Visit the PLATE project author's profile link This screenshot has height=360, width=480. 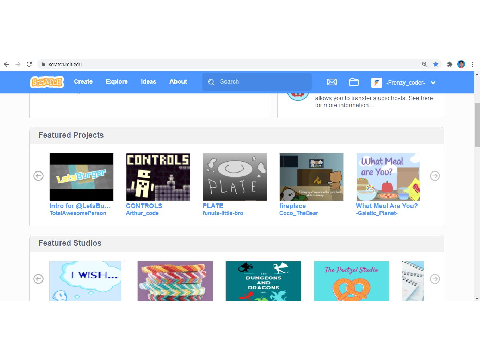pyautogui.click(x=223, y=213)
